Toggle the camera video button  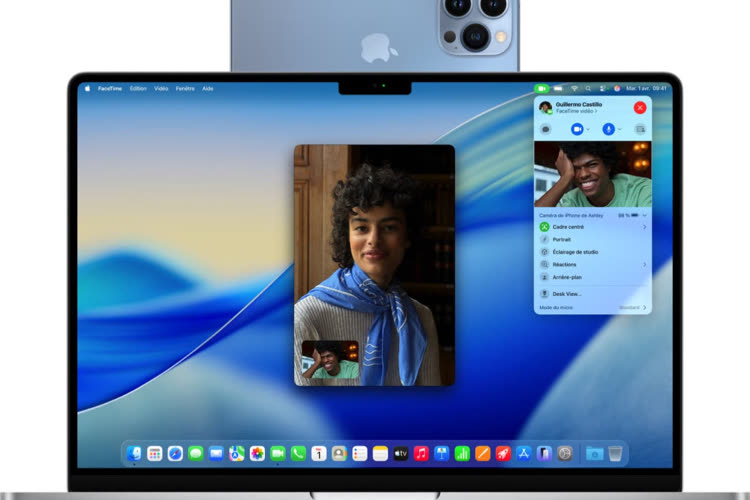[576, 129]
